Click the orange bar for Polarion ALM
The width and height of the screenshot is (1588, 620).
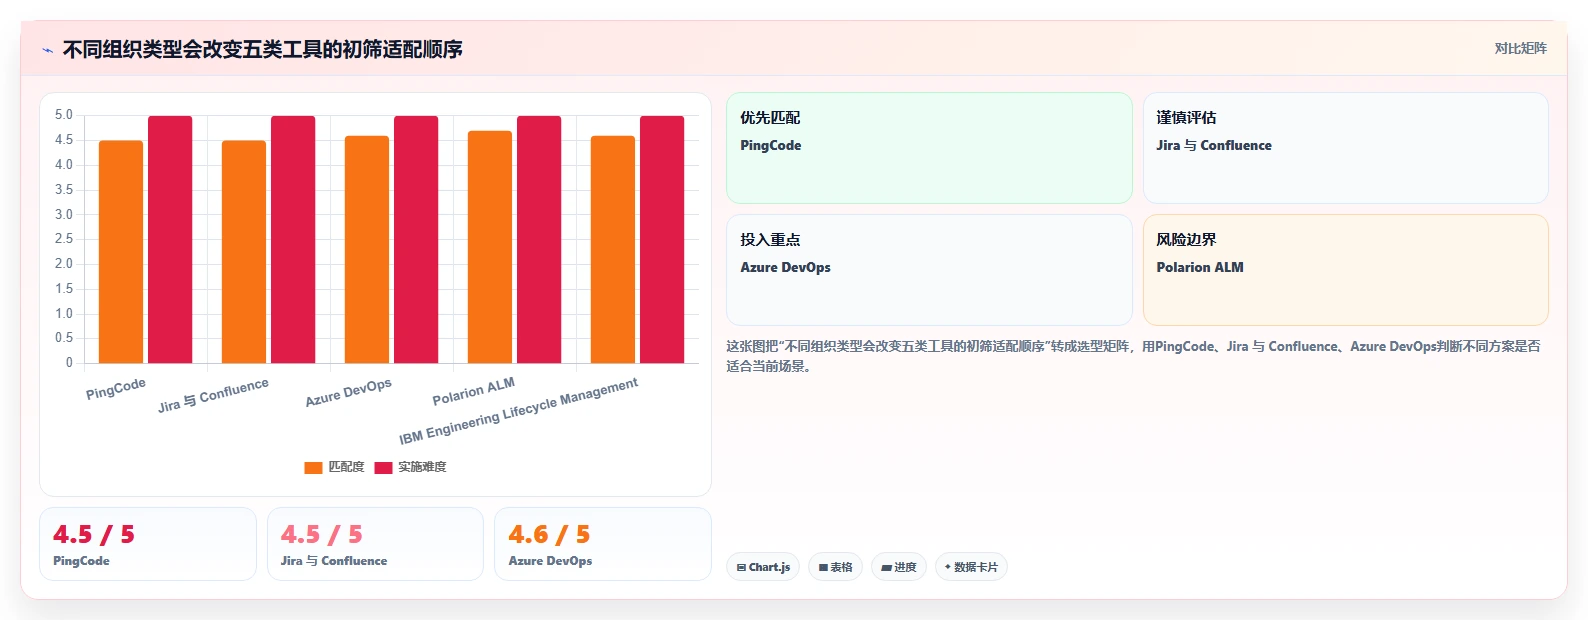(x=490, y=247)
